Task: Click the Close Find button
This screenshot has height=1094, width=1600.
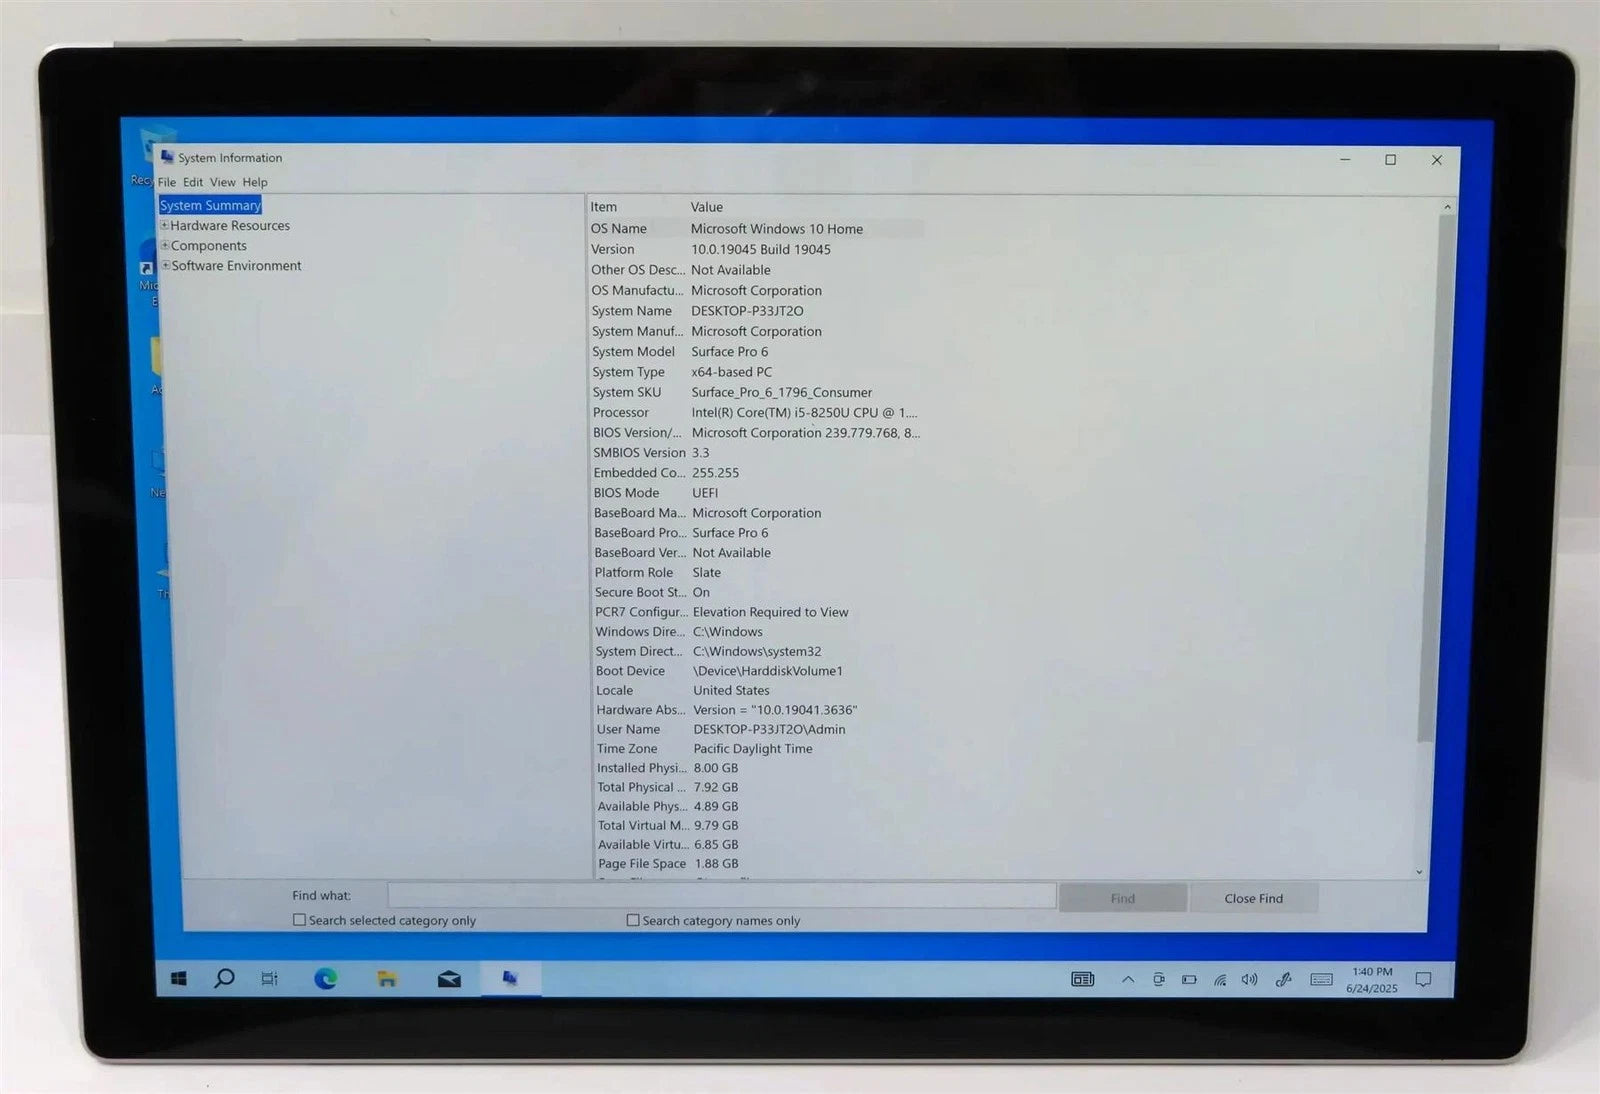Action: pyautogui.click(x=1254, y=898)
